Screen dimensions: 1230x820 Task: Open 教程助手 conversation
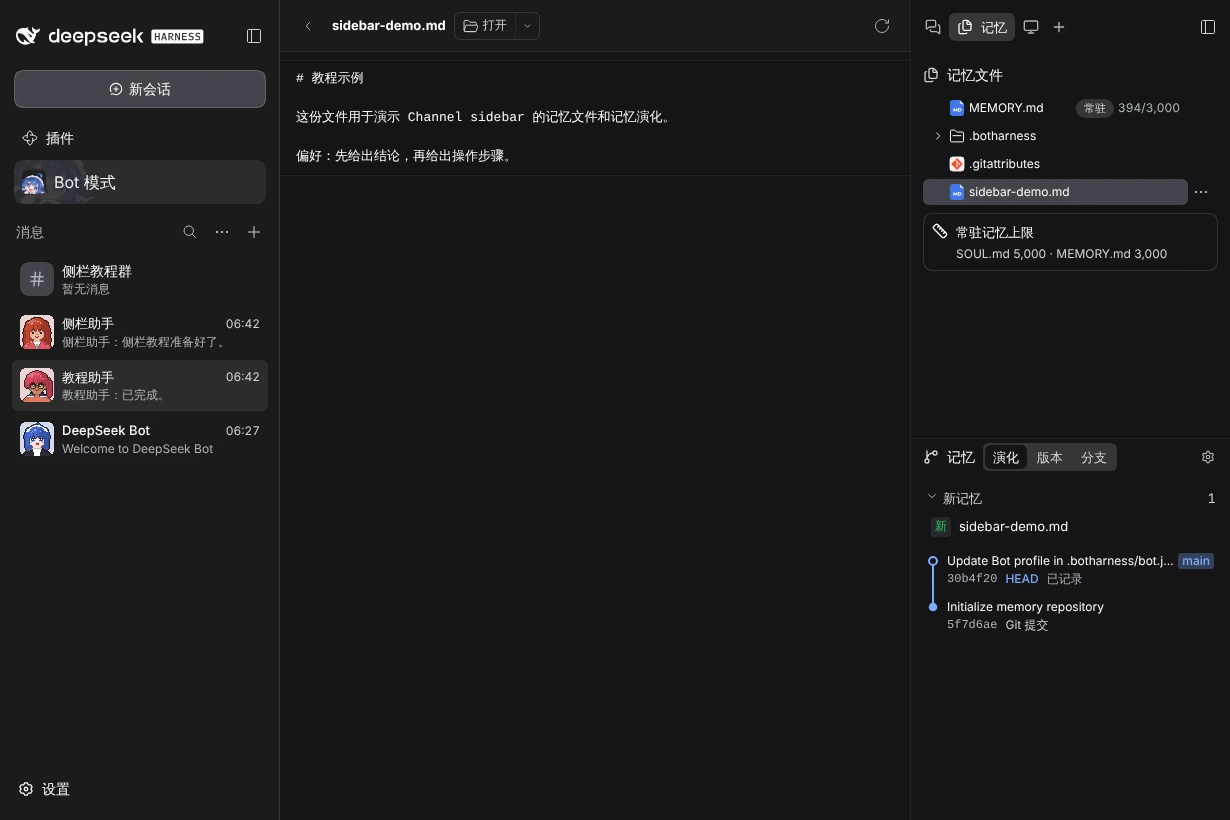point(140,385)
